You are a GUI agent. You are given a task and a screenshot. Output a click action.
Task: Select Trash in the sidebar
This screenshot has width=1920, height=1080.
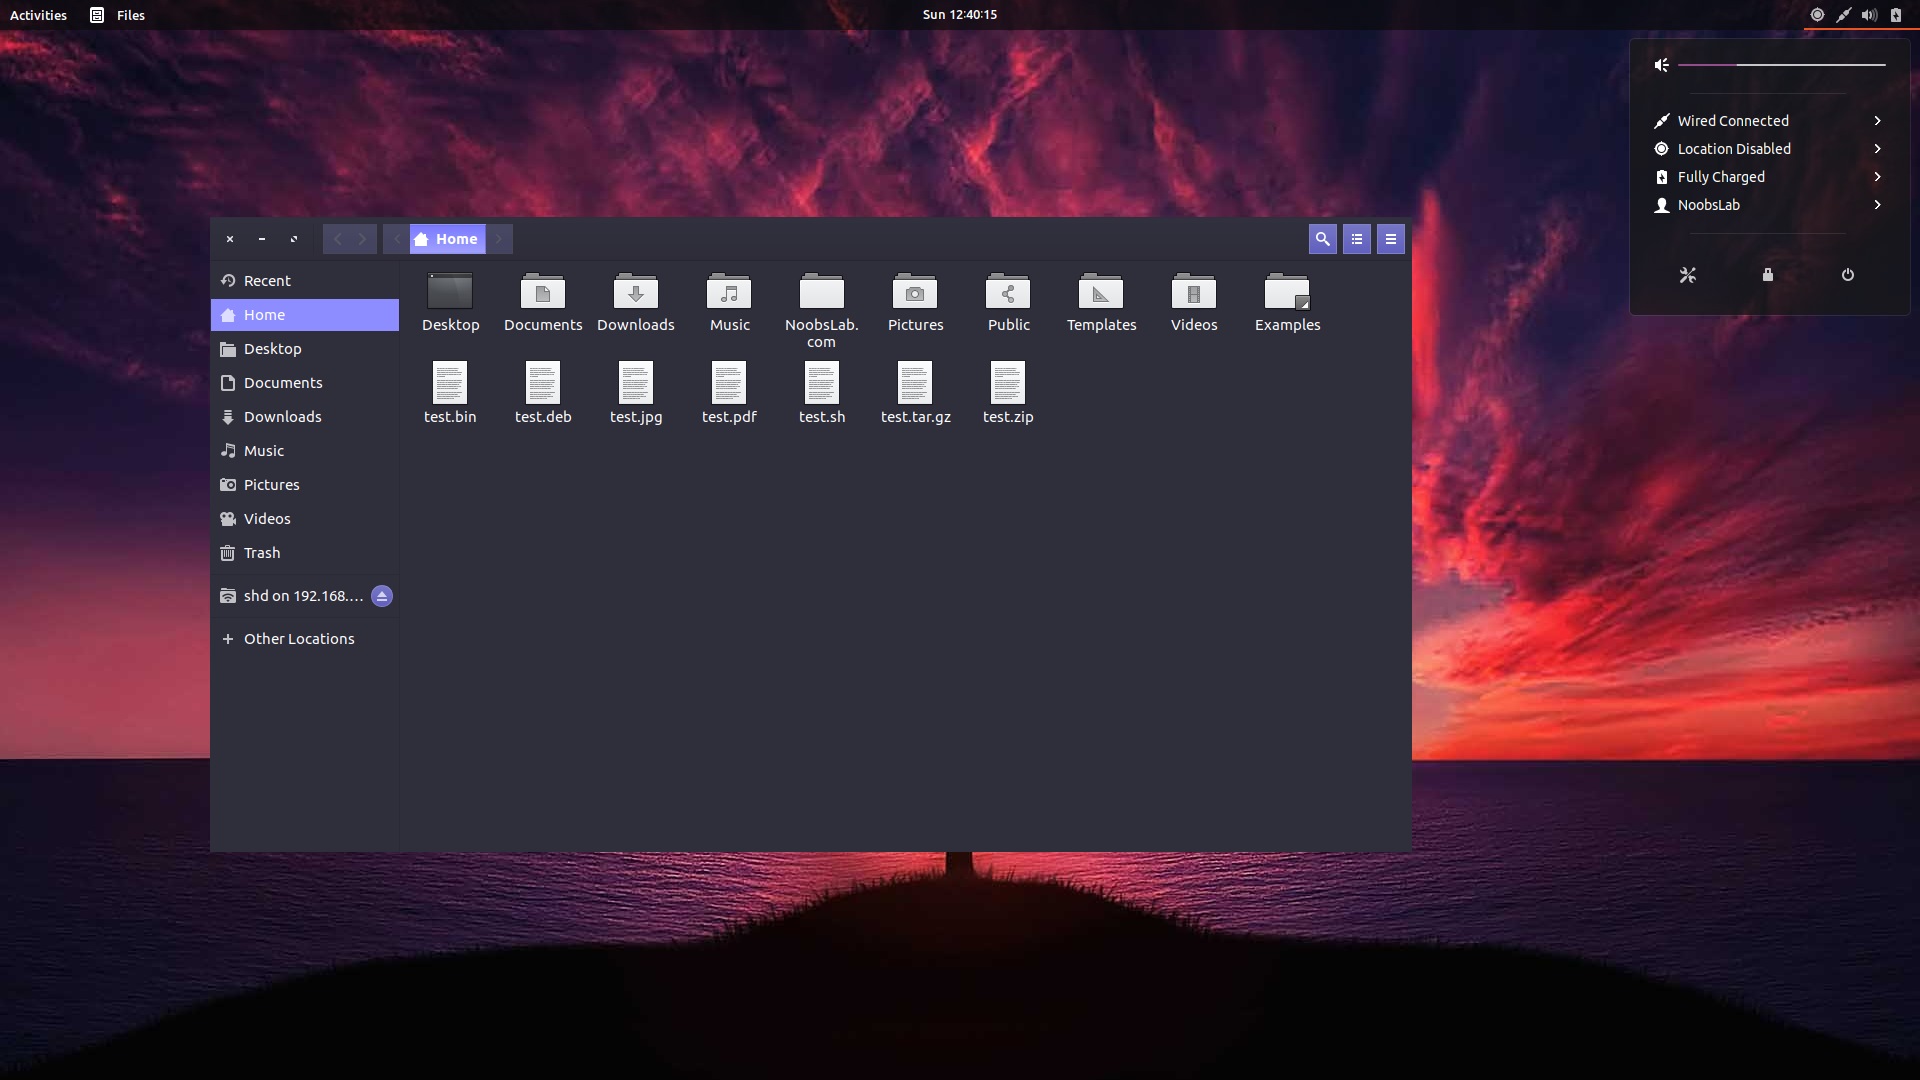coord(261,553)
